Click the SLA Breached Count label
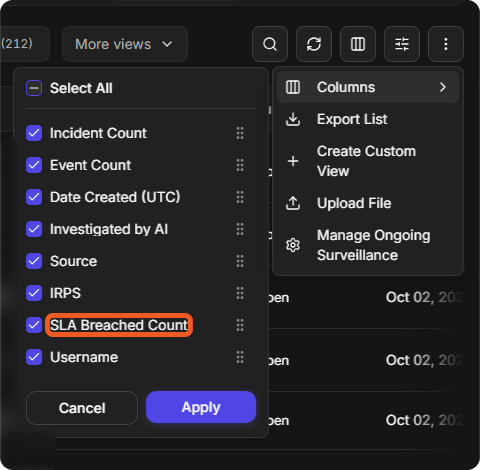The image size is (480, 470). click(119, 325)
